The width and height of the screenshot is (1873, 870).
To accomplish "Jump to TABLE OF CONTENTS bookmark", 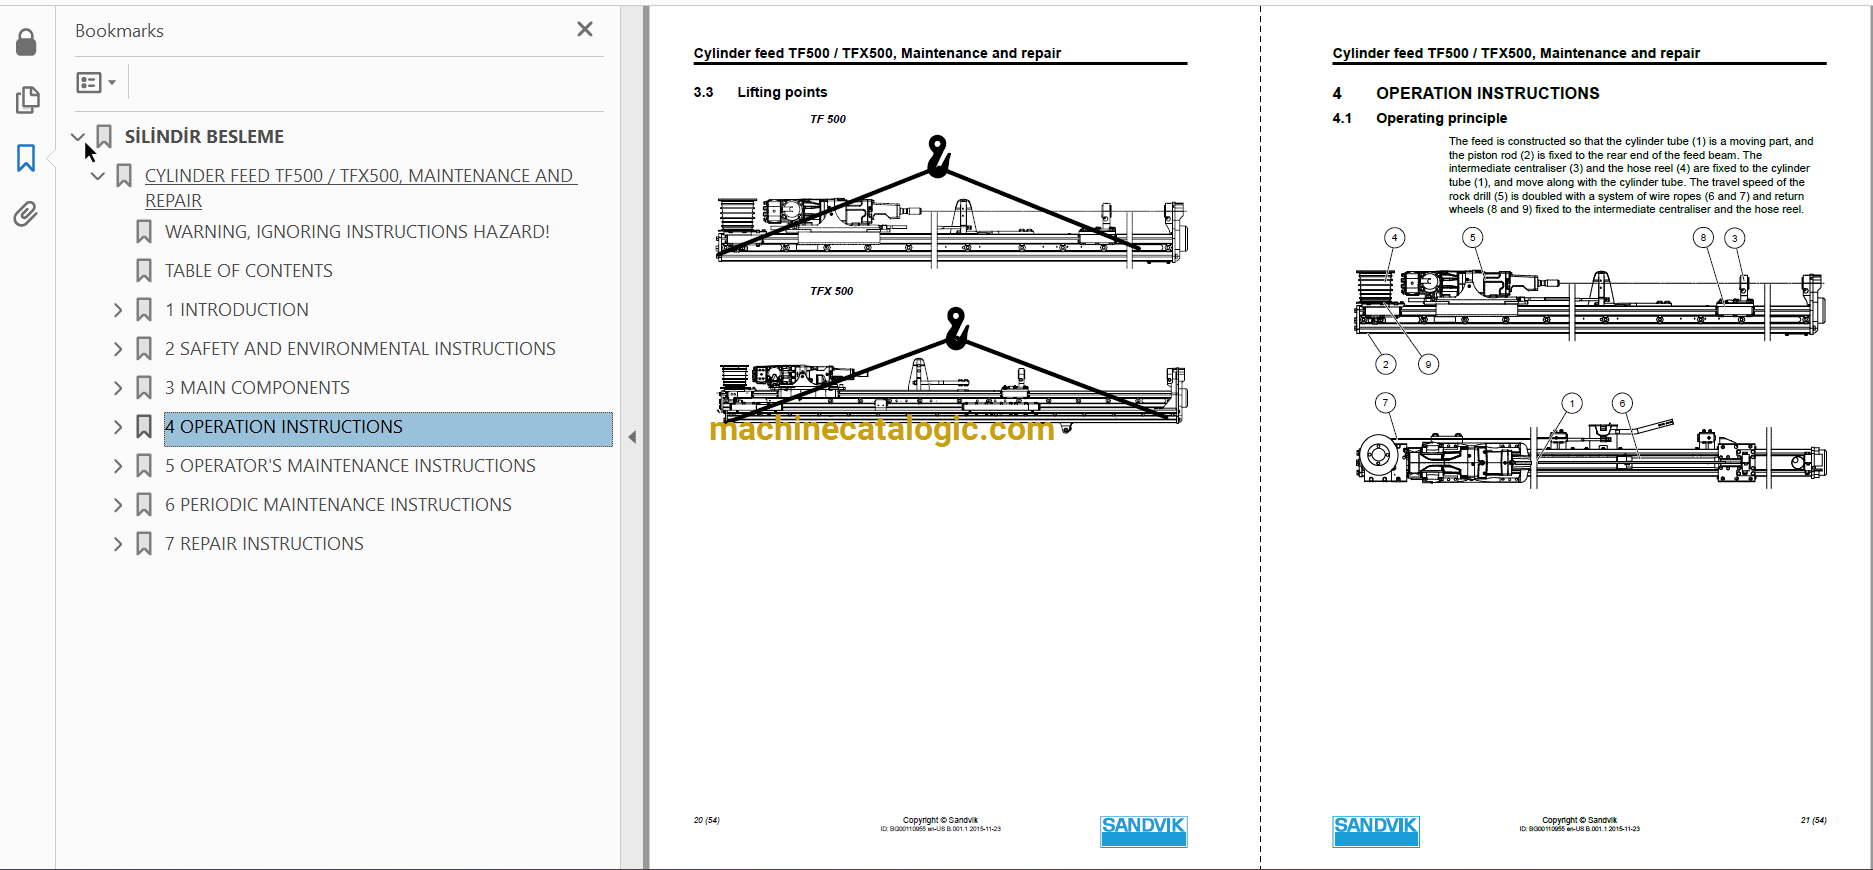I will tap(249, 271).
